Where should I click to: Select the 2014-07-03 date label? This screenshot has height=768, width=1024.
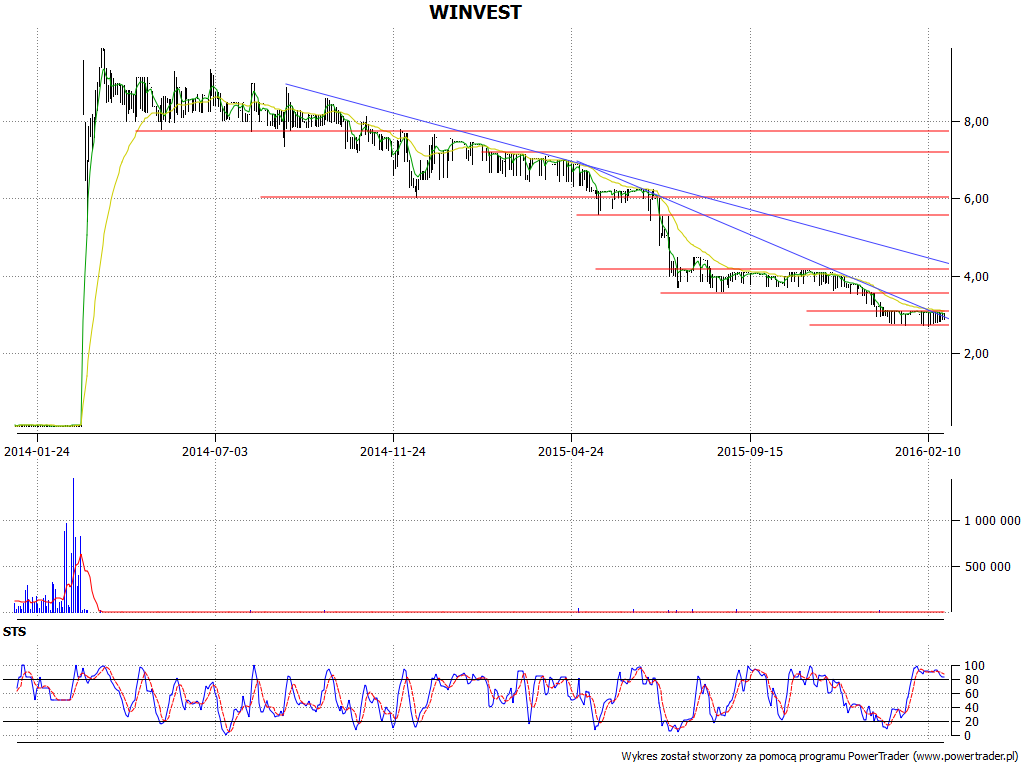pos(215,451)
